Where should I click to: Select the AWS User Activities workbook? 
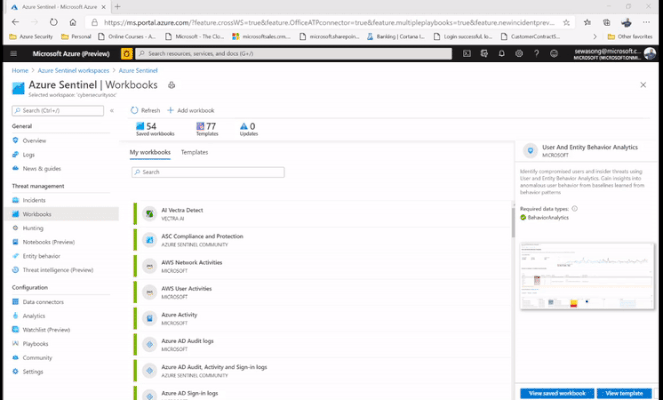[x=322, y=293]
